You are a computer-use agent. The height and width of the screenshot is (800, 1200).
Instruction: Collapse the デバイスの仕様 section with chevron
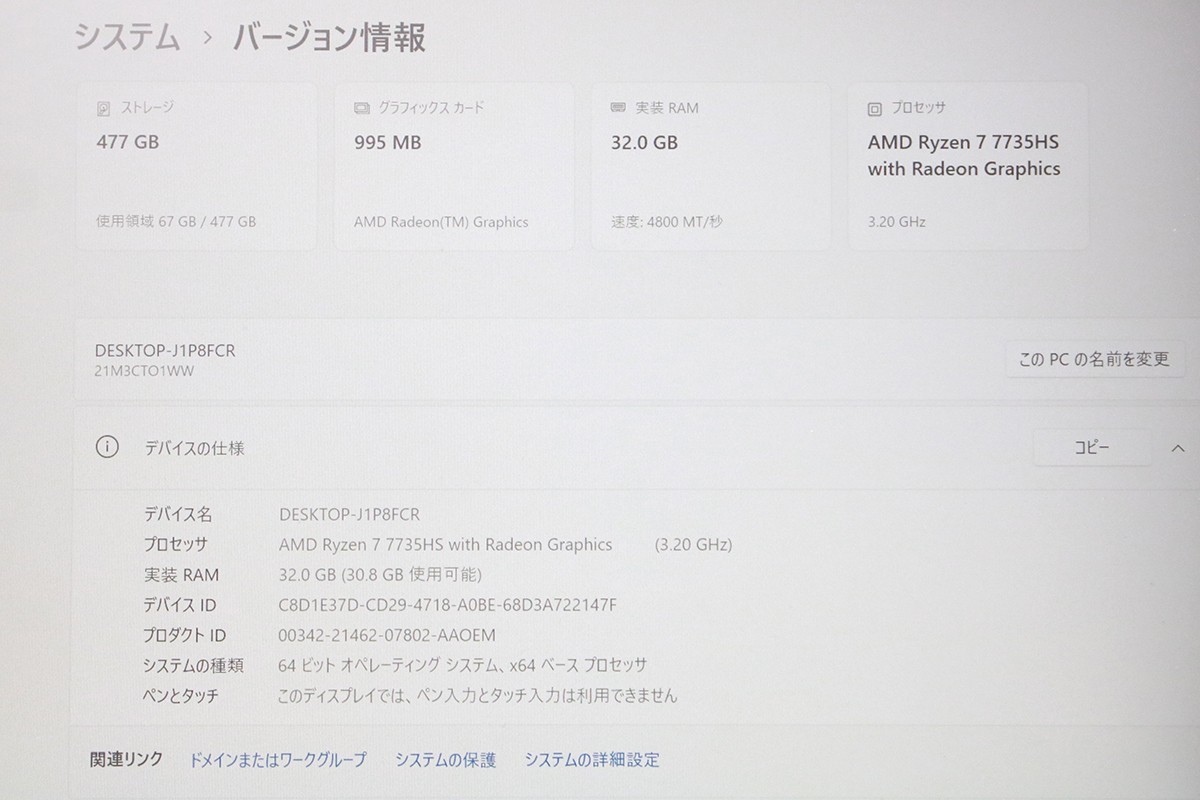(x=1177, y=448)
